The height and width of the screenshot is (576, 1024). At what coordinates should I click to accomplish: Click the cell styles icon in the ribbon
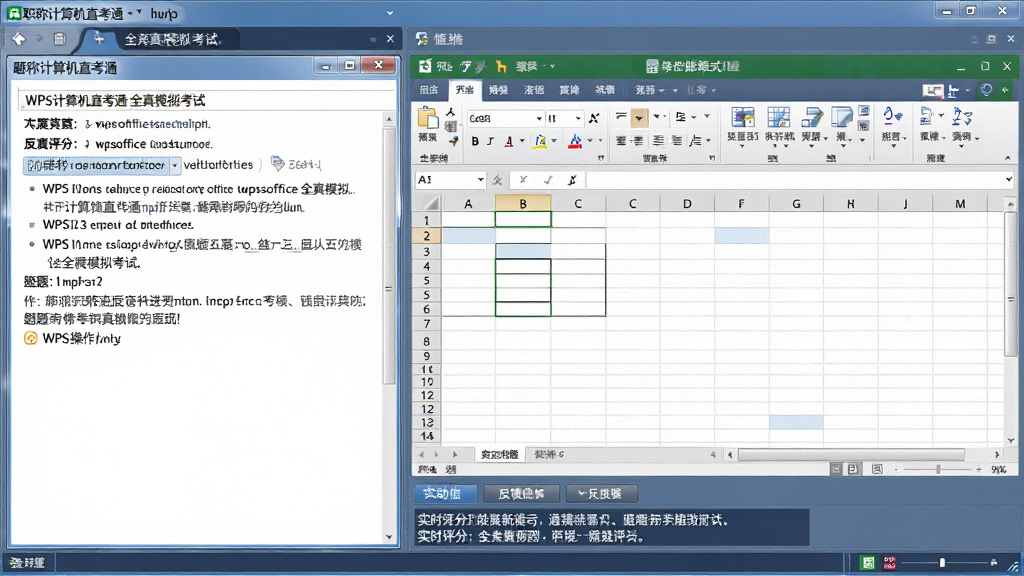812,118
